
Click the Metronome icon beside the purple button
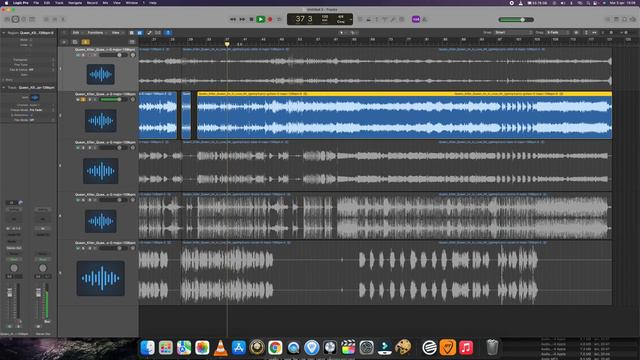click(424, 19)
